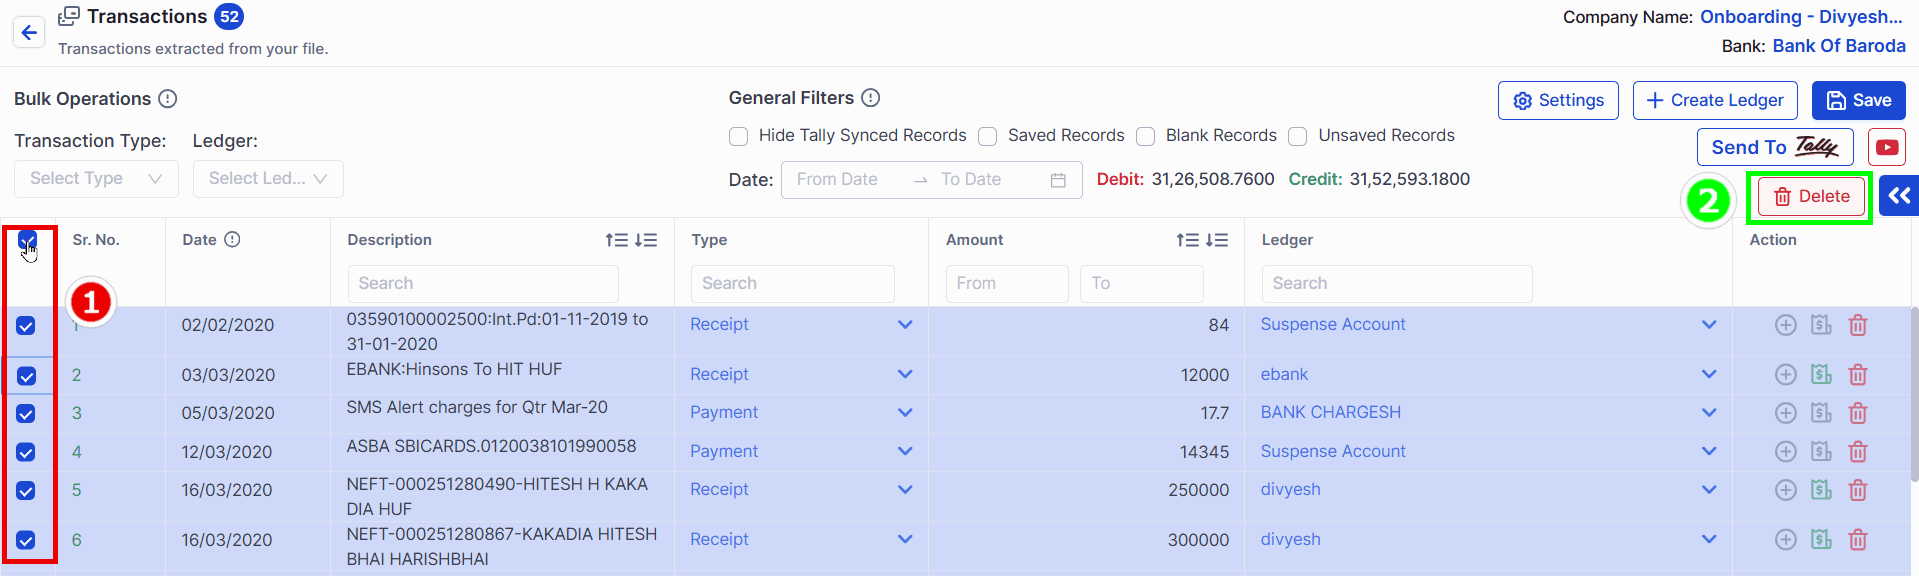Click Send To Tally button
This screenshot has width=1919, height=576.
pyautogui.click(x=1775, y=147)
